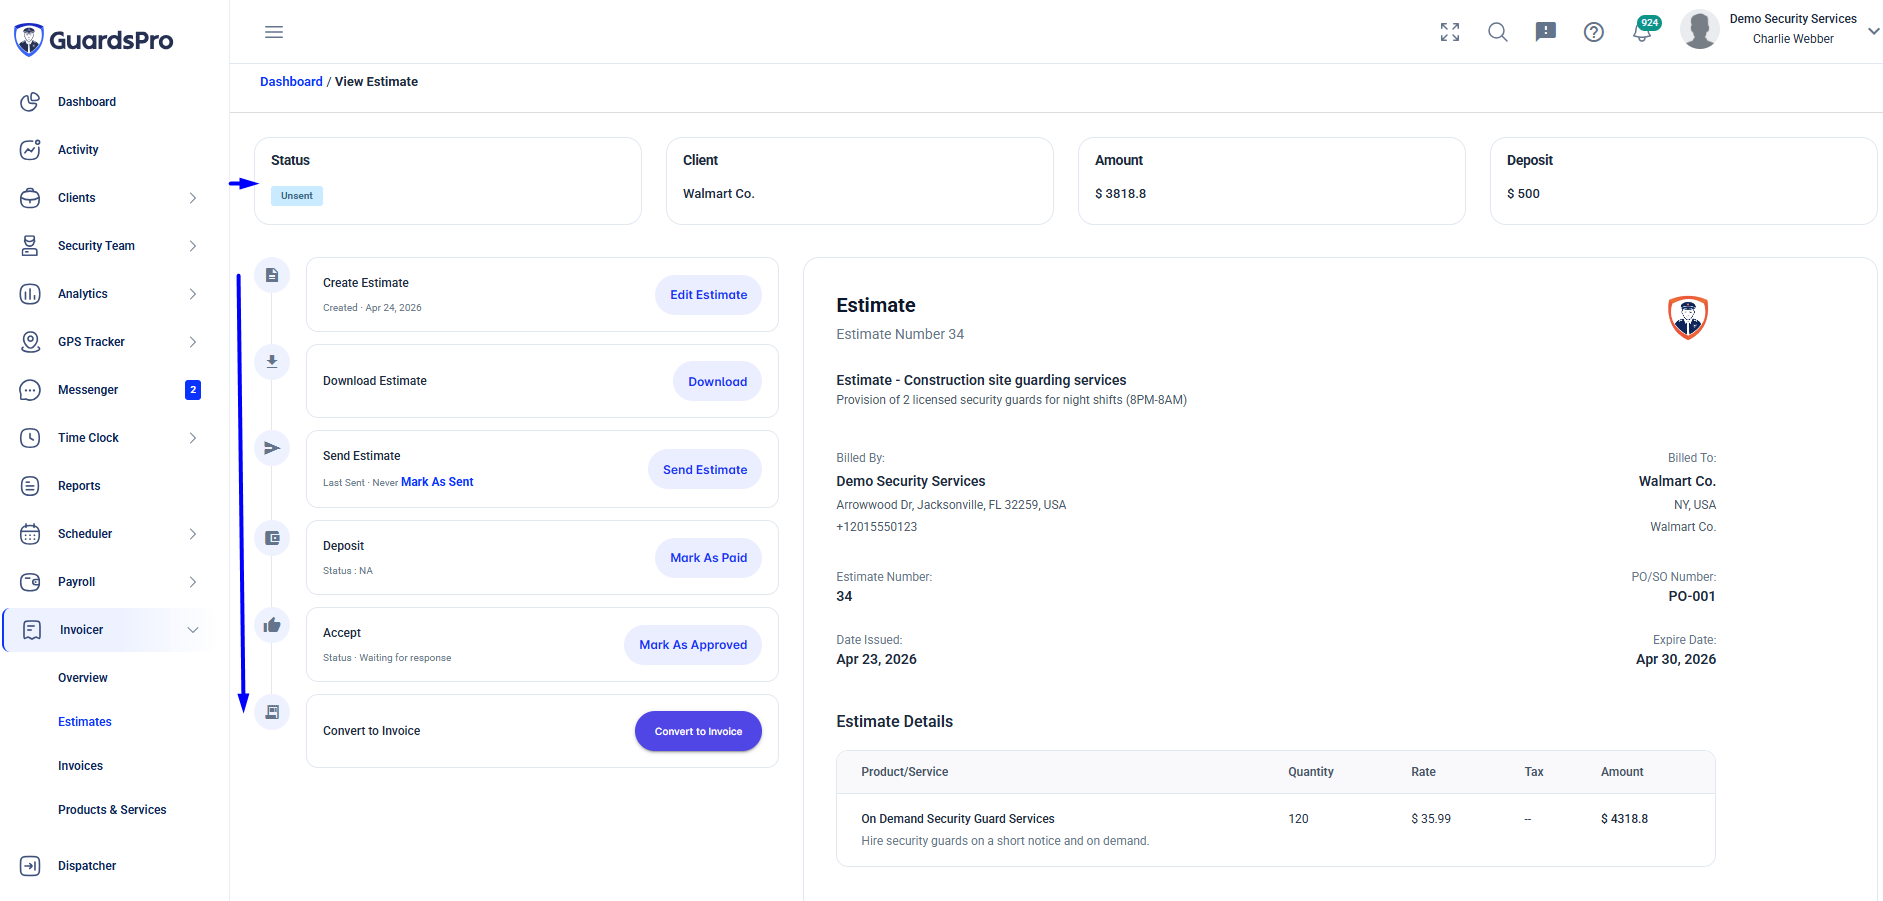Click the Dispatcher menu label
This screenshot has height=901, width=1883.
pyautogui.click(x=87, y=866)
